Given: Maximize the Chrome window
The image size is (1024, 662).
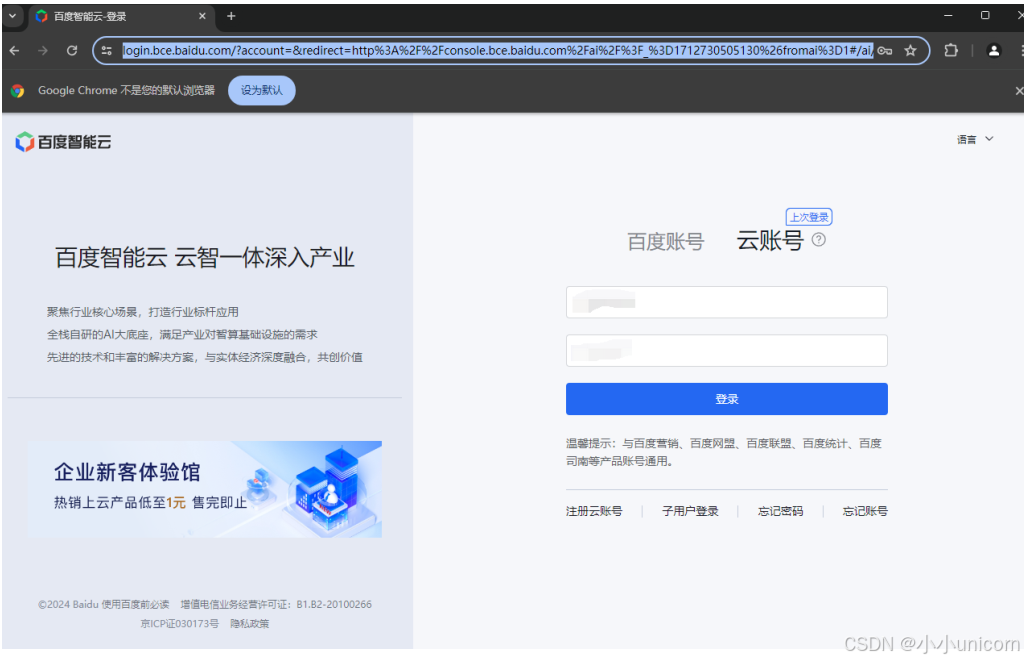Looking at the screenshot, I should pos(985,16).
